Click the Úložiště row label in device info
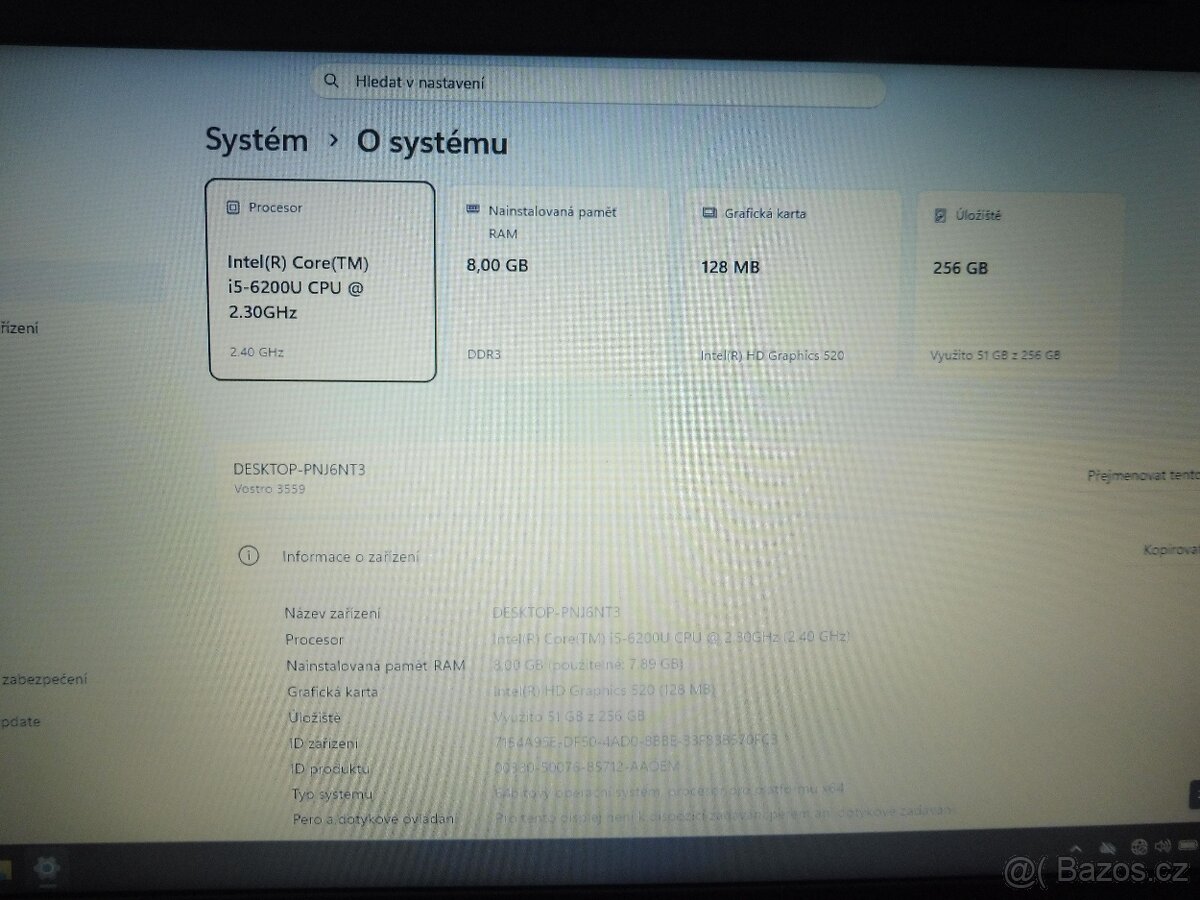Screen dimensions: 1200x900 coord(314,717)
